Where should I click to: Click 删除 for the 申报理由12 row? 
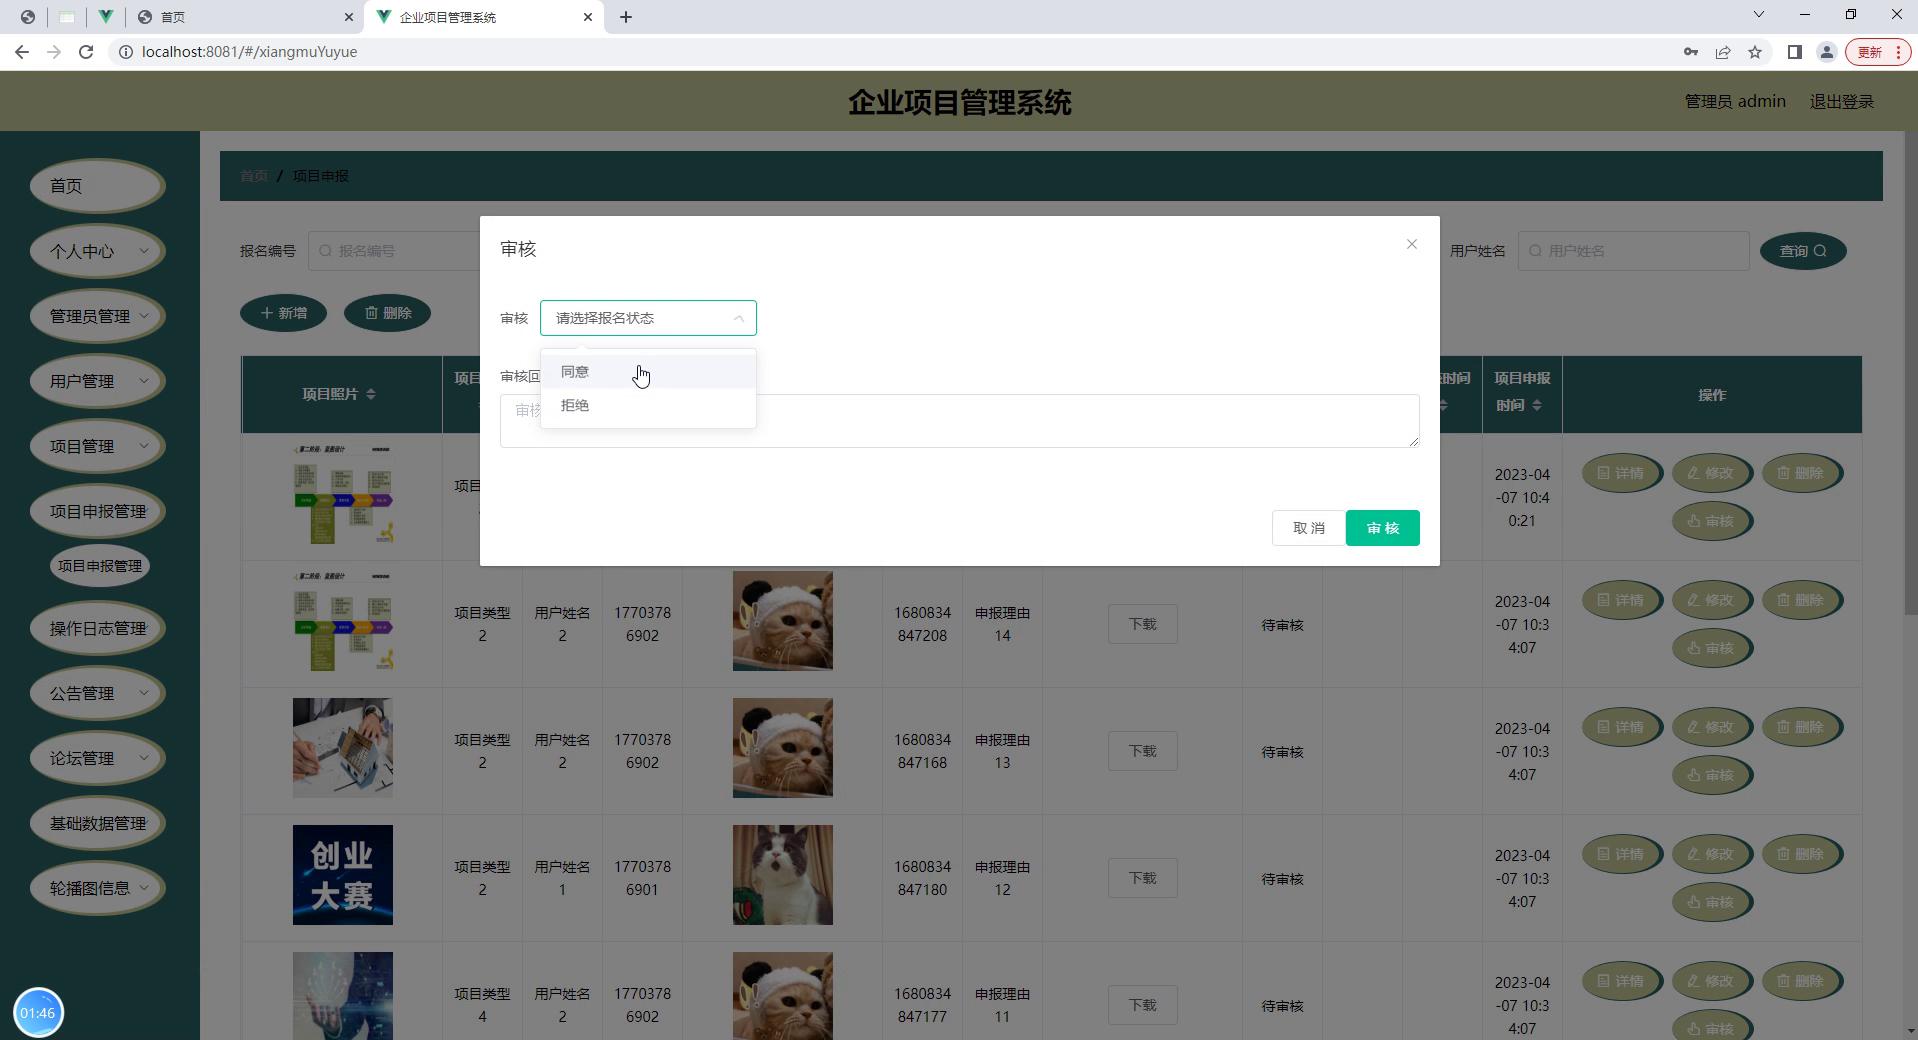[x=1801, y=854]
